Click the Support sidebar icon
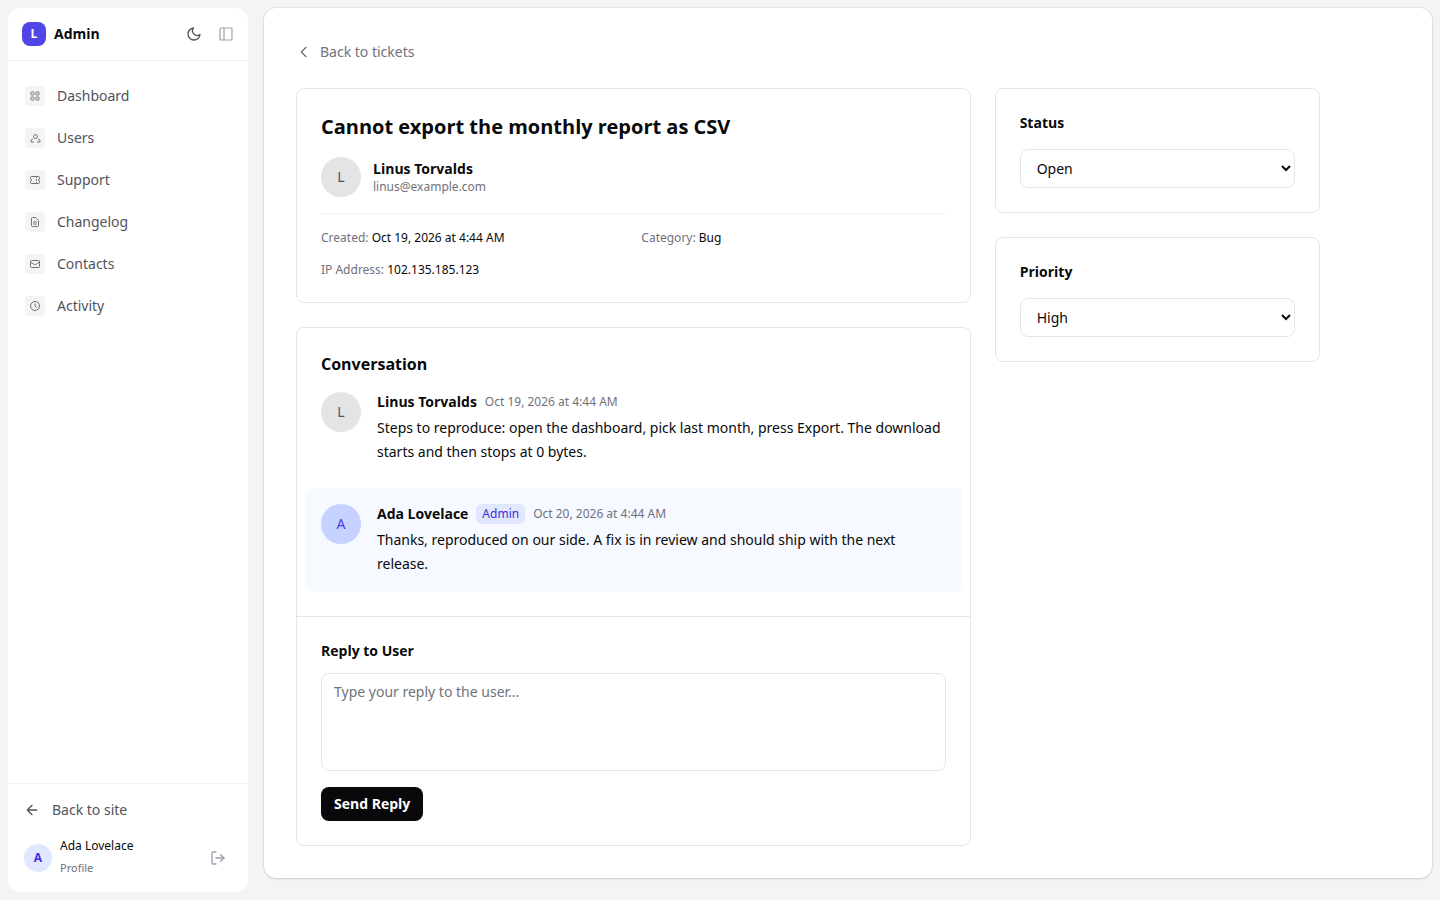The height and width of the screenshot is (900, 1440). click(x=35, y=180)
